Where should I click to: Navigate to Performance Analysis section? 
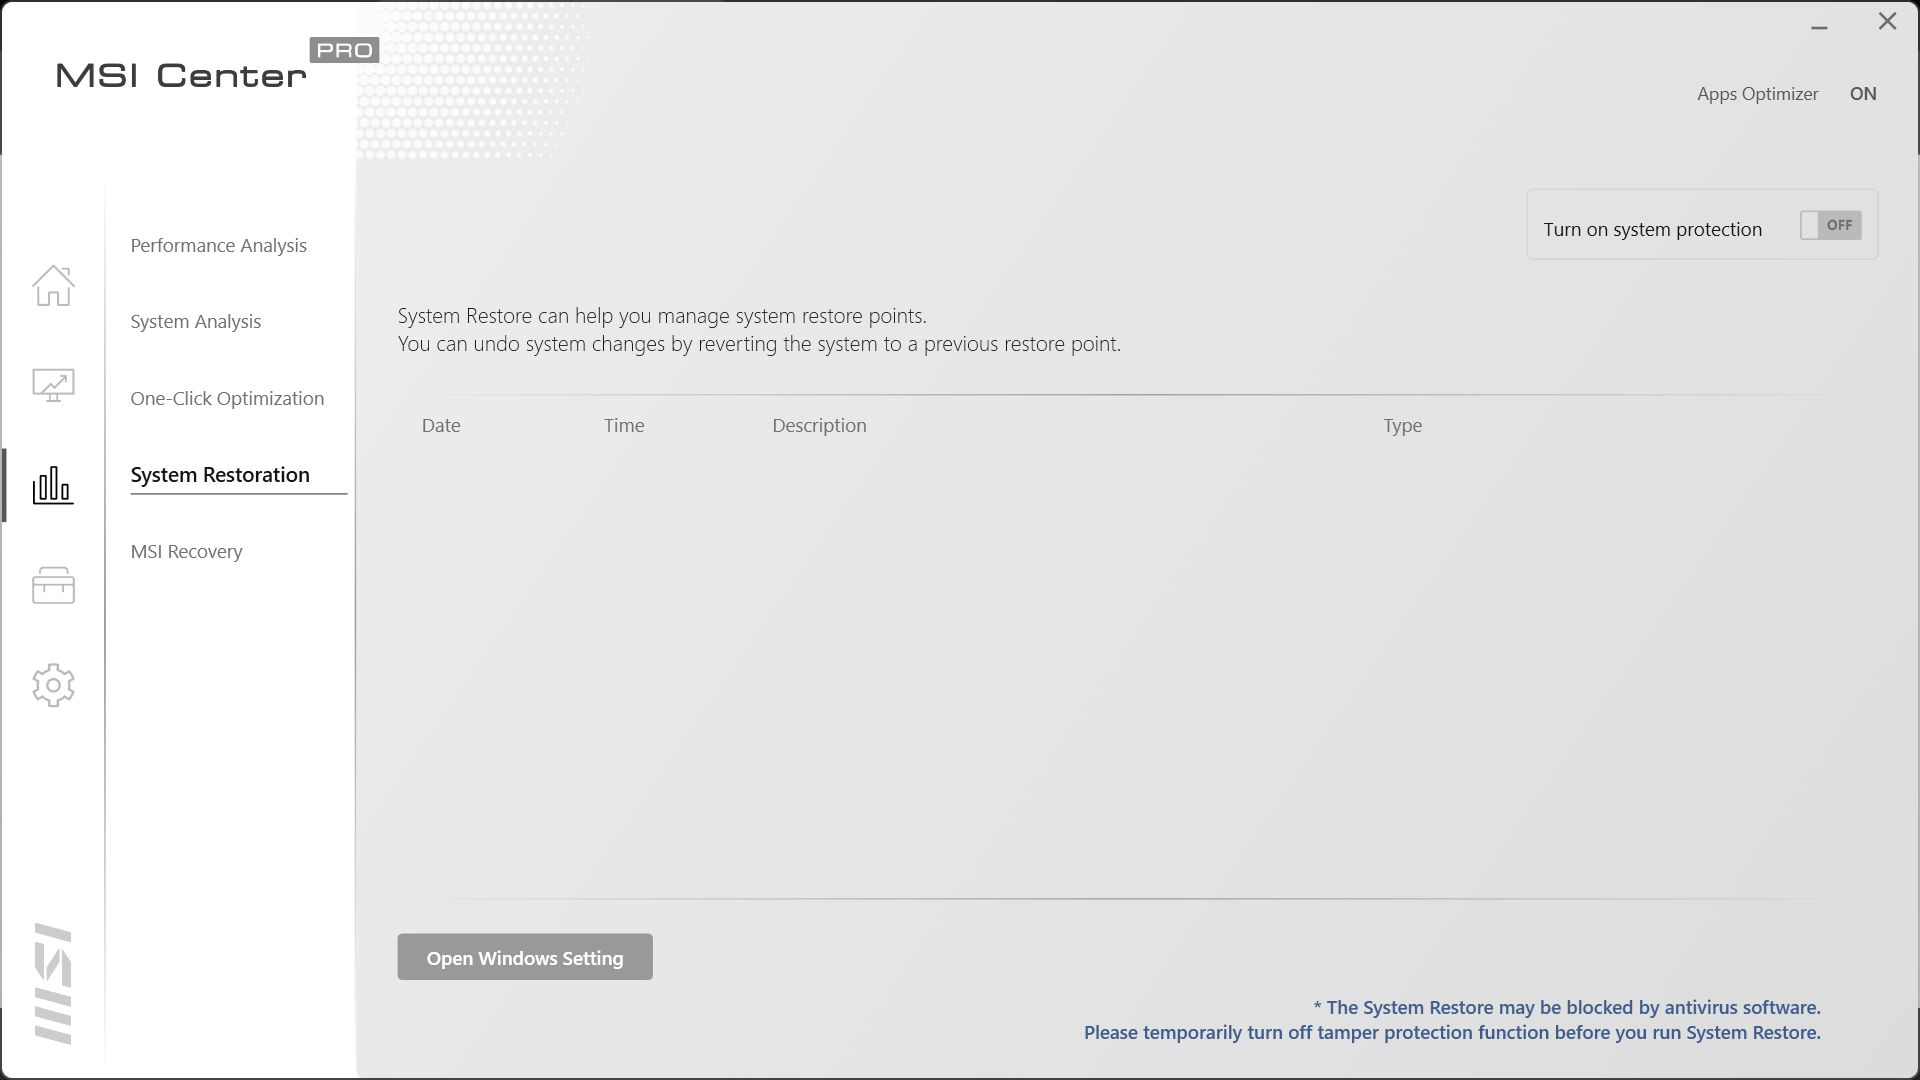(218, 244)
